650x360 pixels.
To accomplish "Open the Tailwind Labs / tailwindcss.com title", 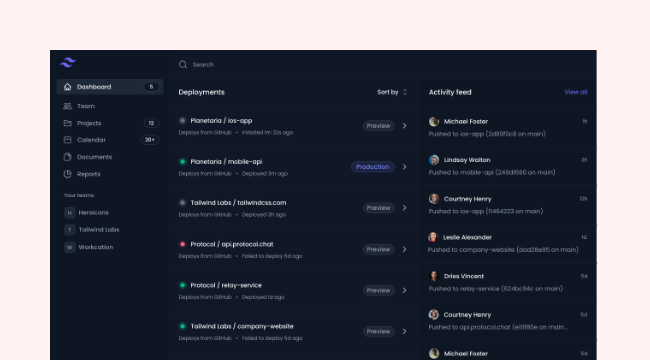I will click(x=238, y=203).
